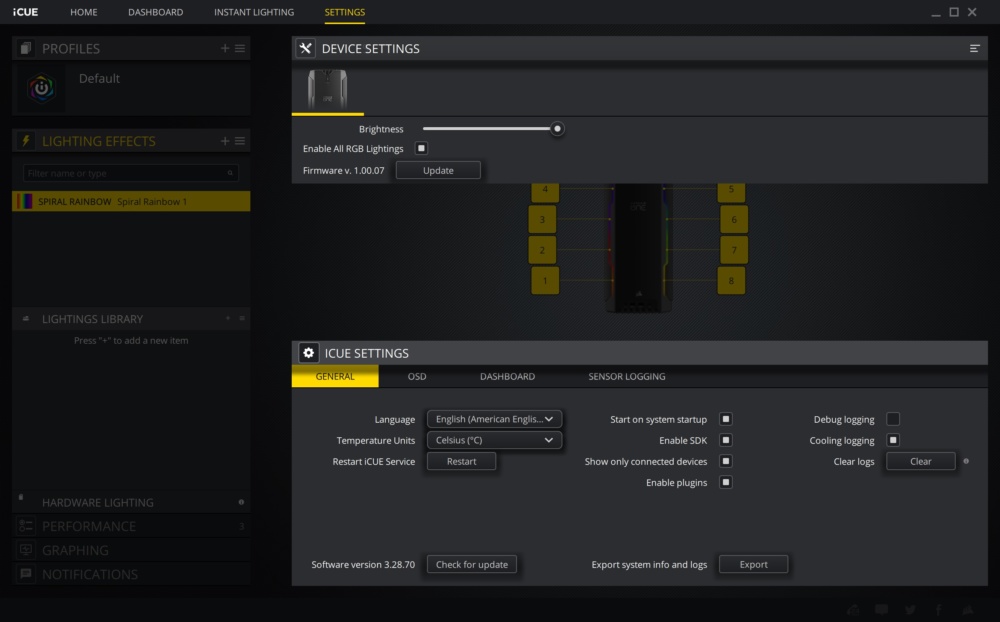Toggle Cooling logging checkbox
Image resolution: width=1000 pixels, height=622 pixels.
[x=893, y=440]
